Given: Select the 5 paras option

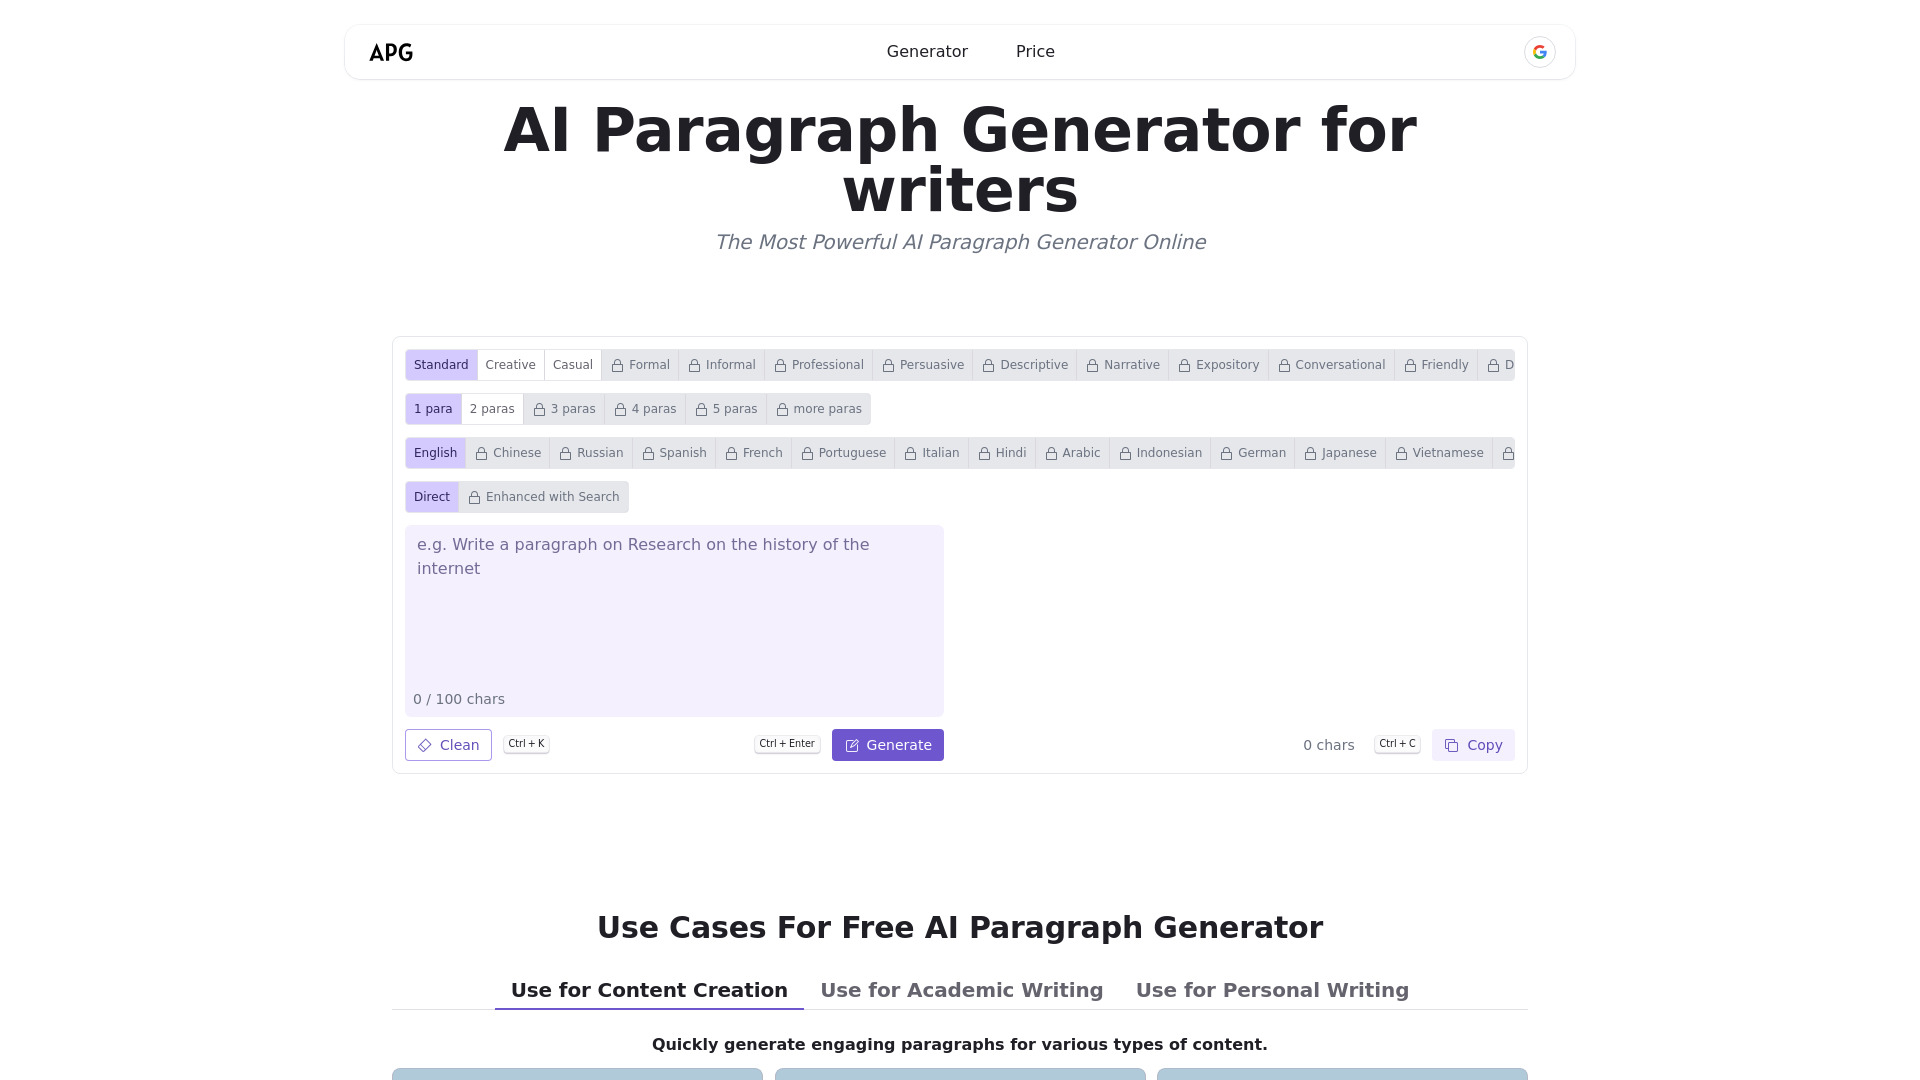Looking at the screenshot, I should (x=727, y=409).
